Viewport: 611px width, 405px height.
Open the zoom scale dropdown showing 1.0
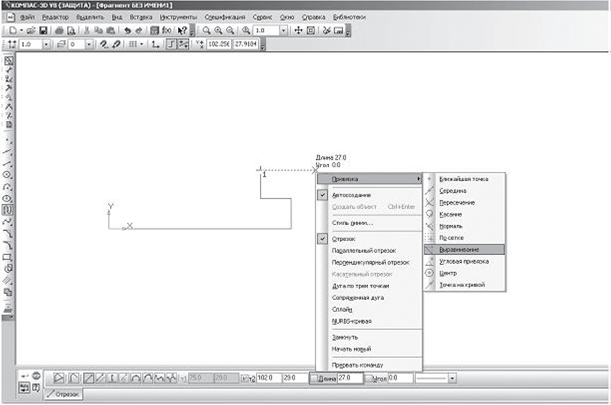point(284,30)
